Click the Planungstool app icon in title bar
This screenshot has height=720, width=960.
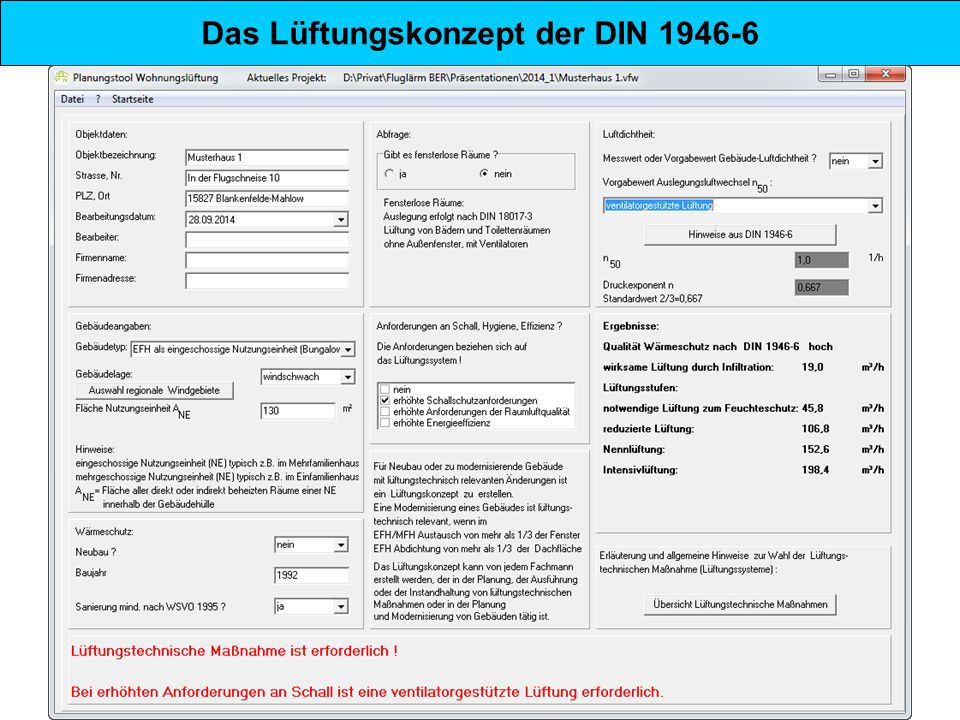[61, 77]
